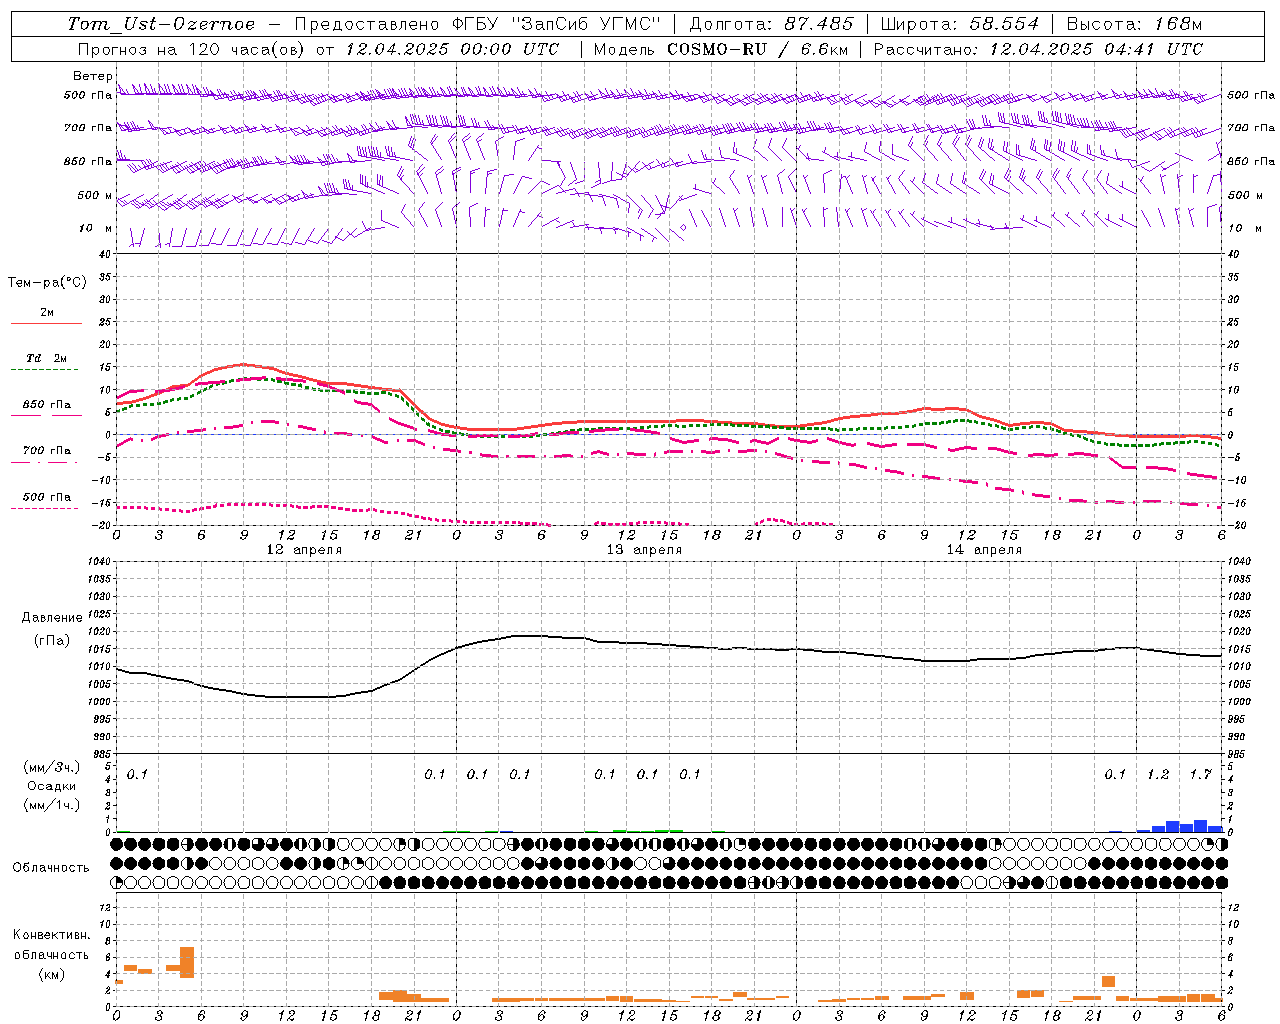This screenshot has width=1280, height=1024.
Task: Click the model label "COSMO-RU / 6.6км"
Action: coord(759,49)
